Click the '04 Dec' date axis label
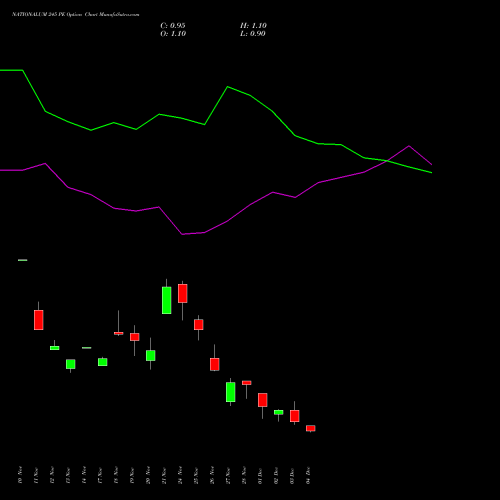500x500 pixels. pos(308,475)
